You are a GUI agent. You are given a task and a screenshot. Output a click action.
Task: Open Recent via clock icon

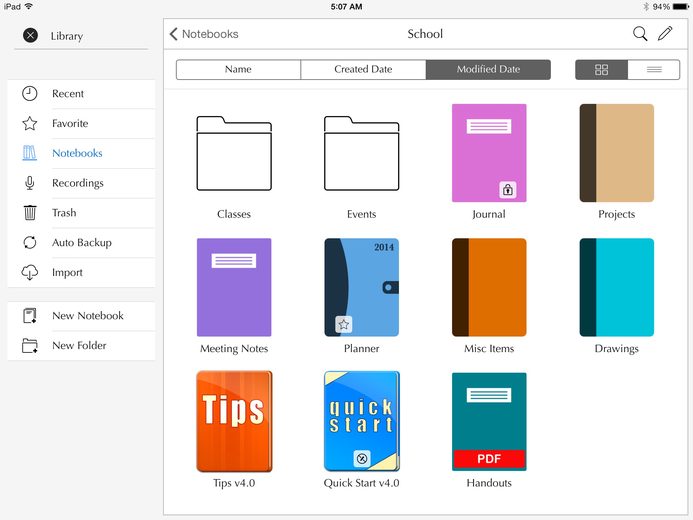coord(30,94)
